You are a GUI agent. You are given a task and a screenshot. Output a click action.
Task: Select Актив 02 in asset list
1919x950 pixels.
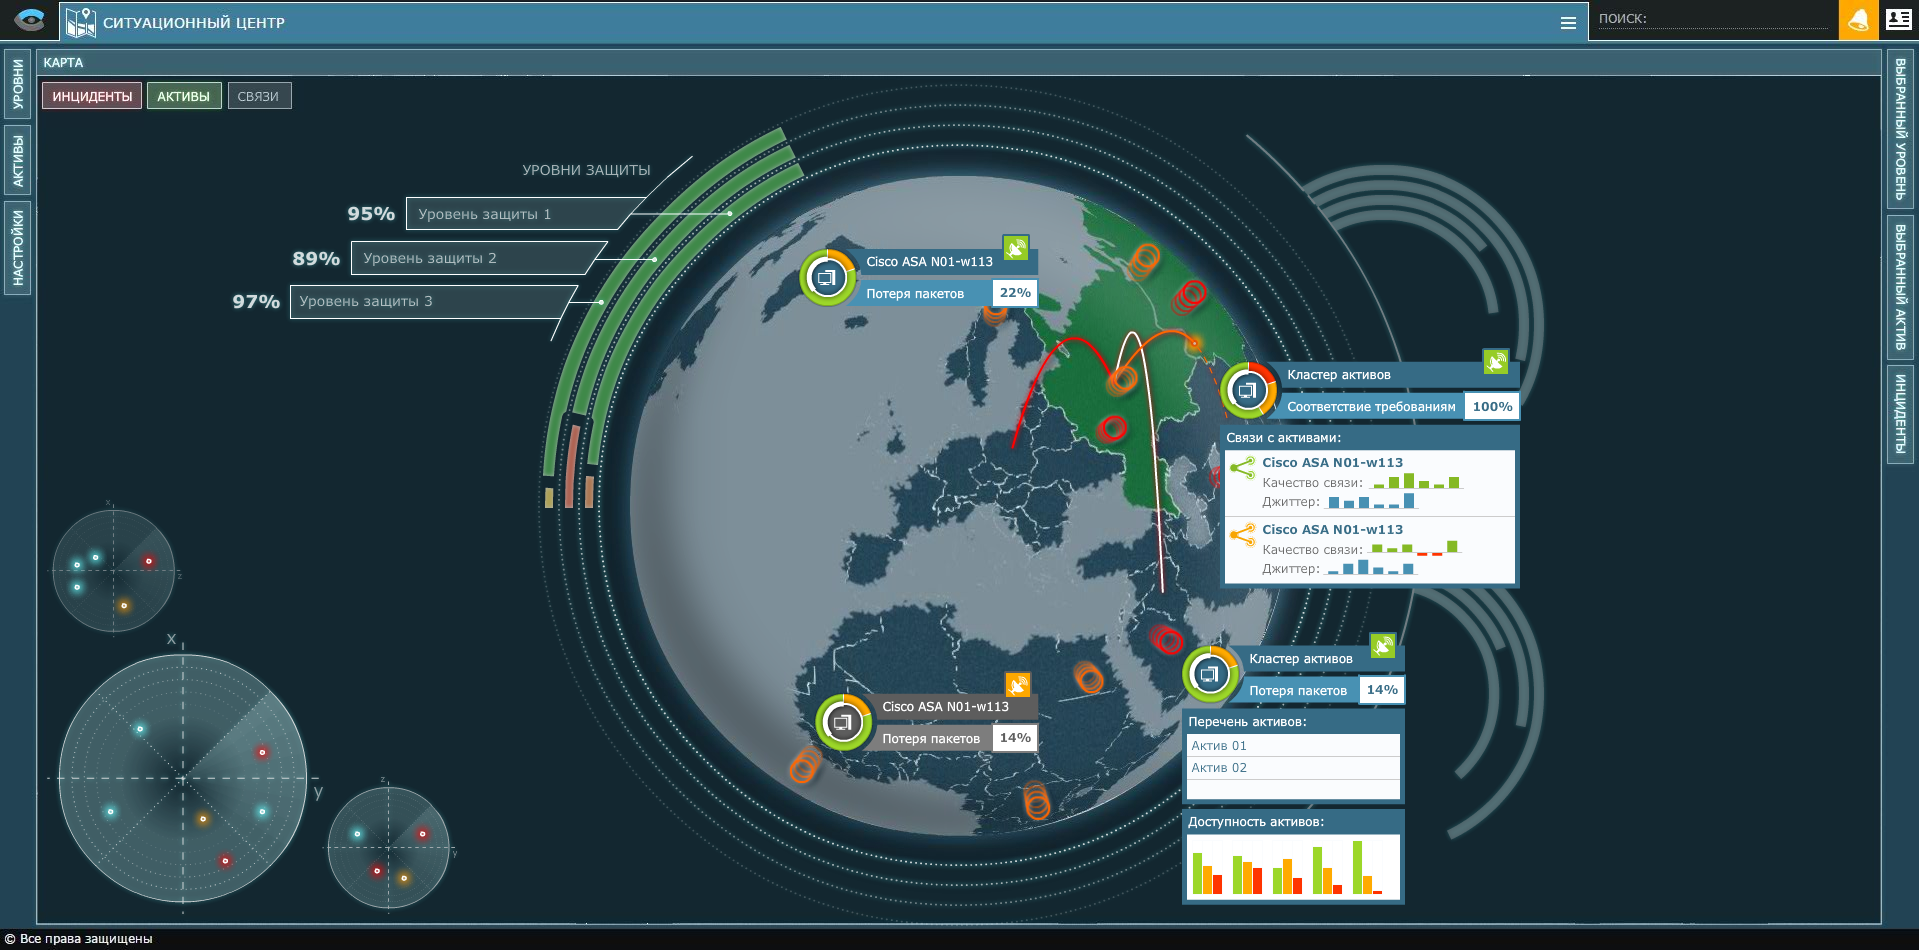[x=1293, y=768]
